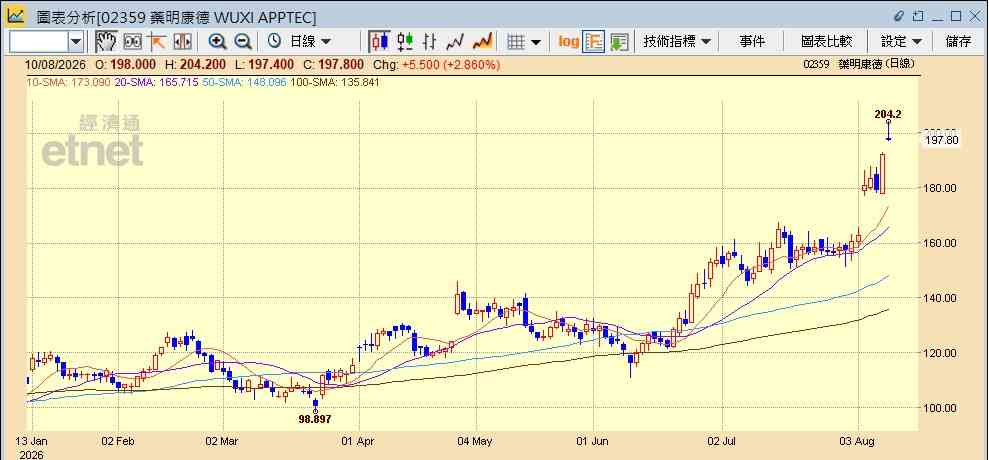Screen dimensions: 989x460
Task: Click the 10-SMA legend label
Action: click(x=68, y=82)
